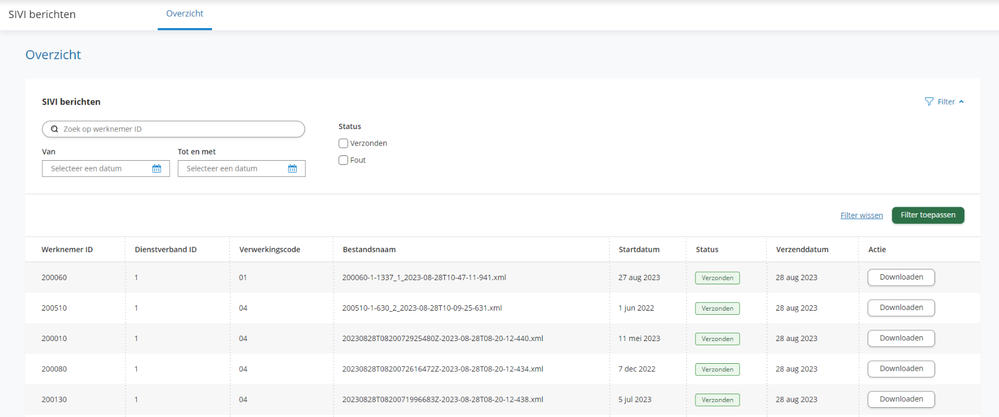
Task: Collapse the Filter panel chevron
Action: [x=962, y=102]
